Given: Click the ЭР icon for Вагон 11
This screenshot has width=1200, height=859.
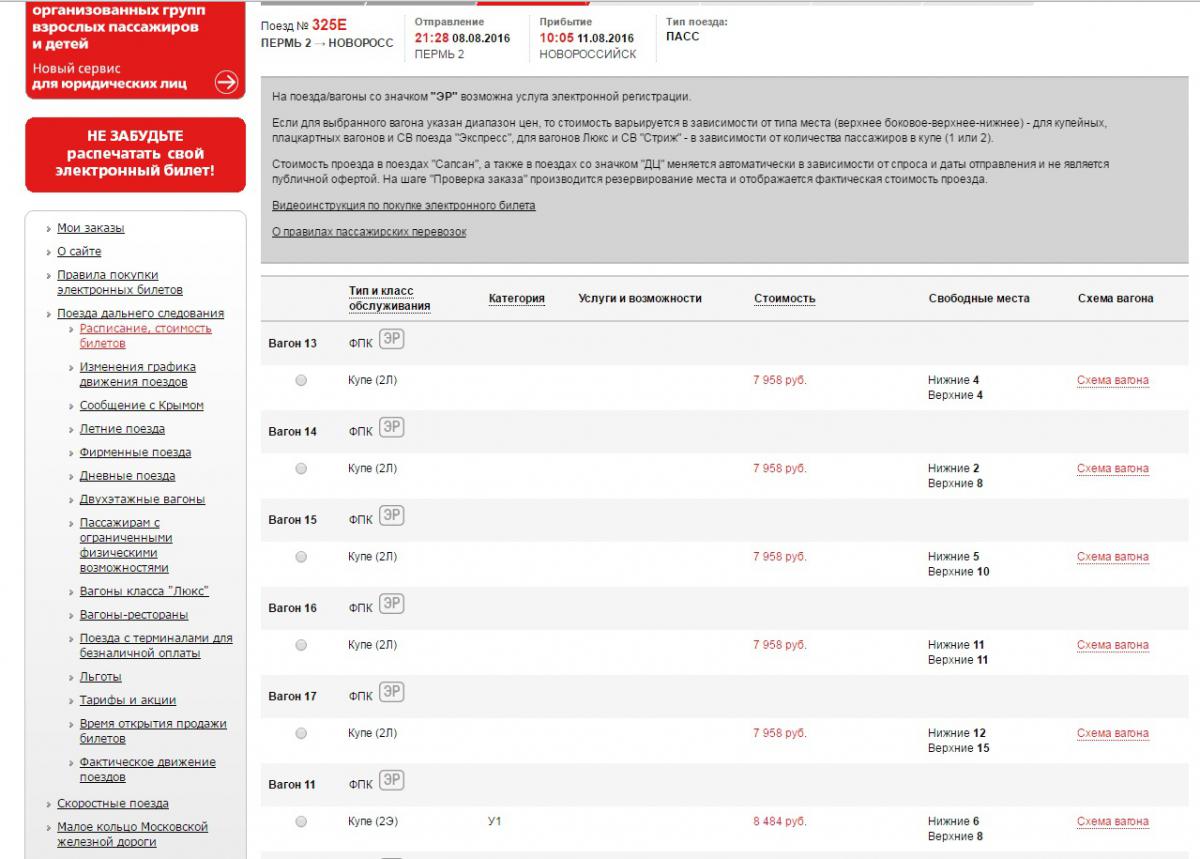Looking at the screenshot, I should coord(392,782).
